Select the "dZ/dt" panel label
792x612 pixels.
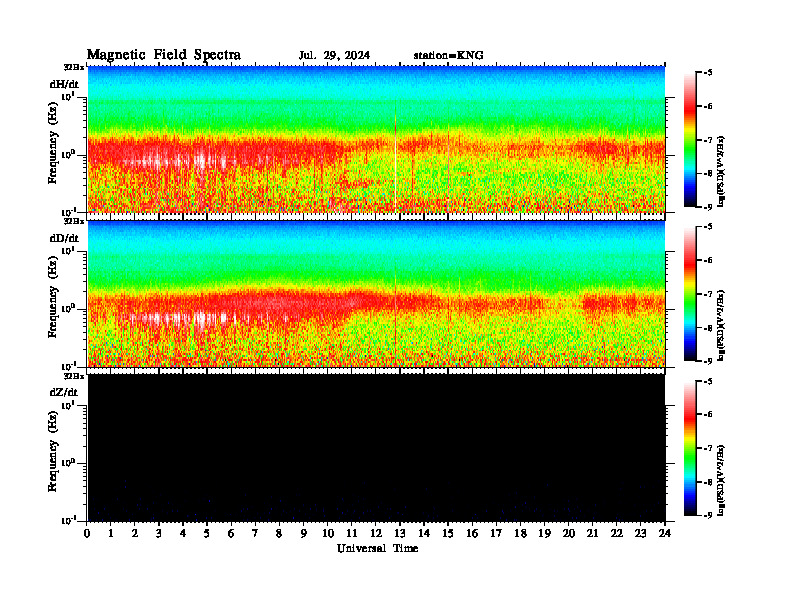(64, 392)
